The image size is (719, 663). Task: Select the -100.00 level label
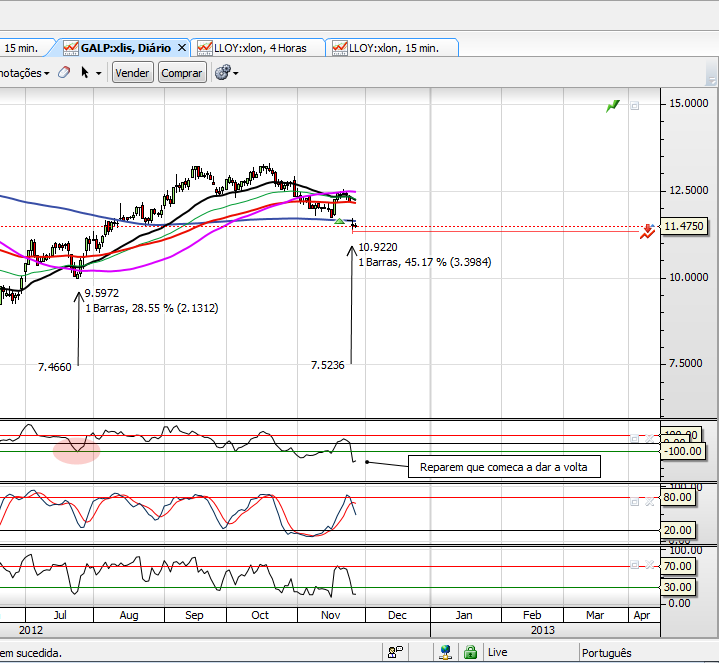(x=682, y=451)
